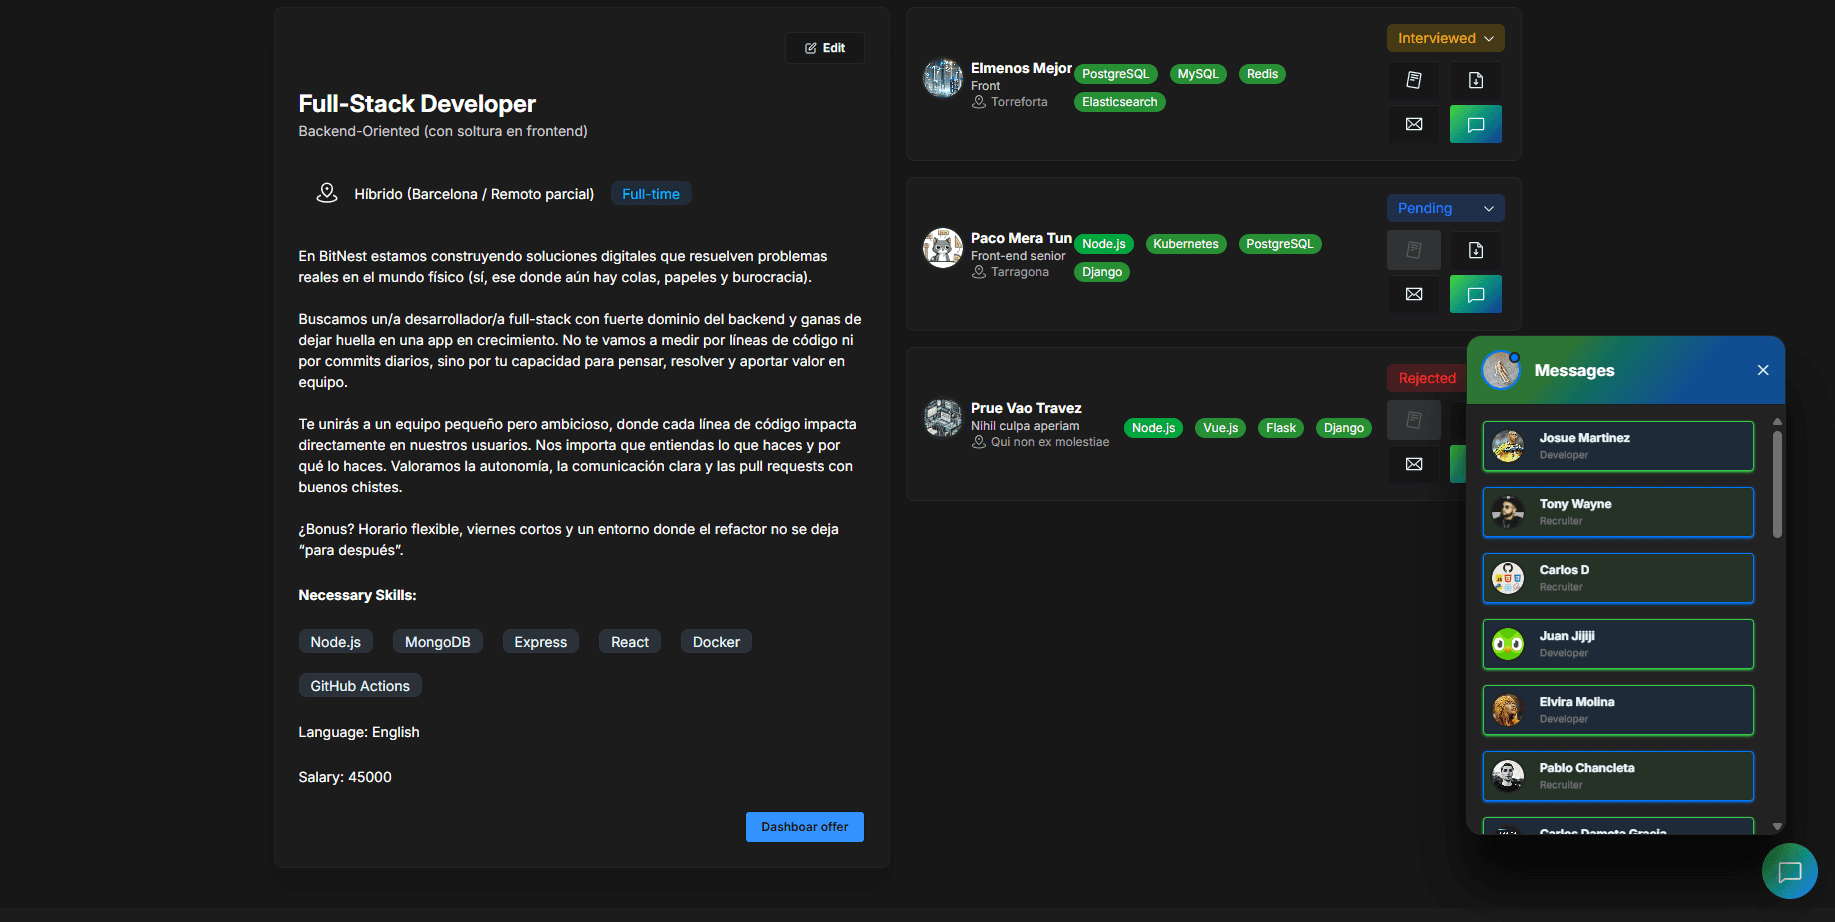Click the envelope icon for Paco Mera Tun
This screenshot has width=1835, height=922.
pyautogui.click(x=1413, y=294)
